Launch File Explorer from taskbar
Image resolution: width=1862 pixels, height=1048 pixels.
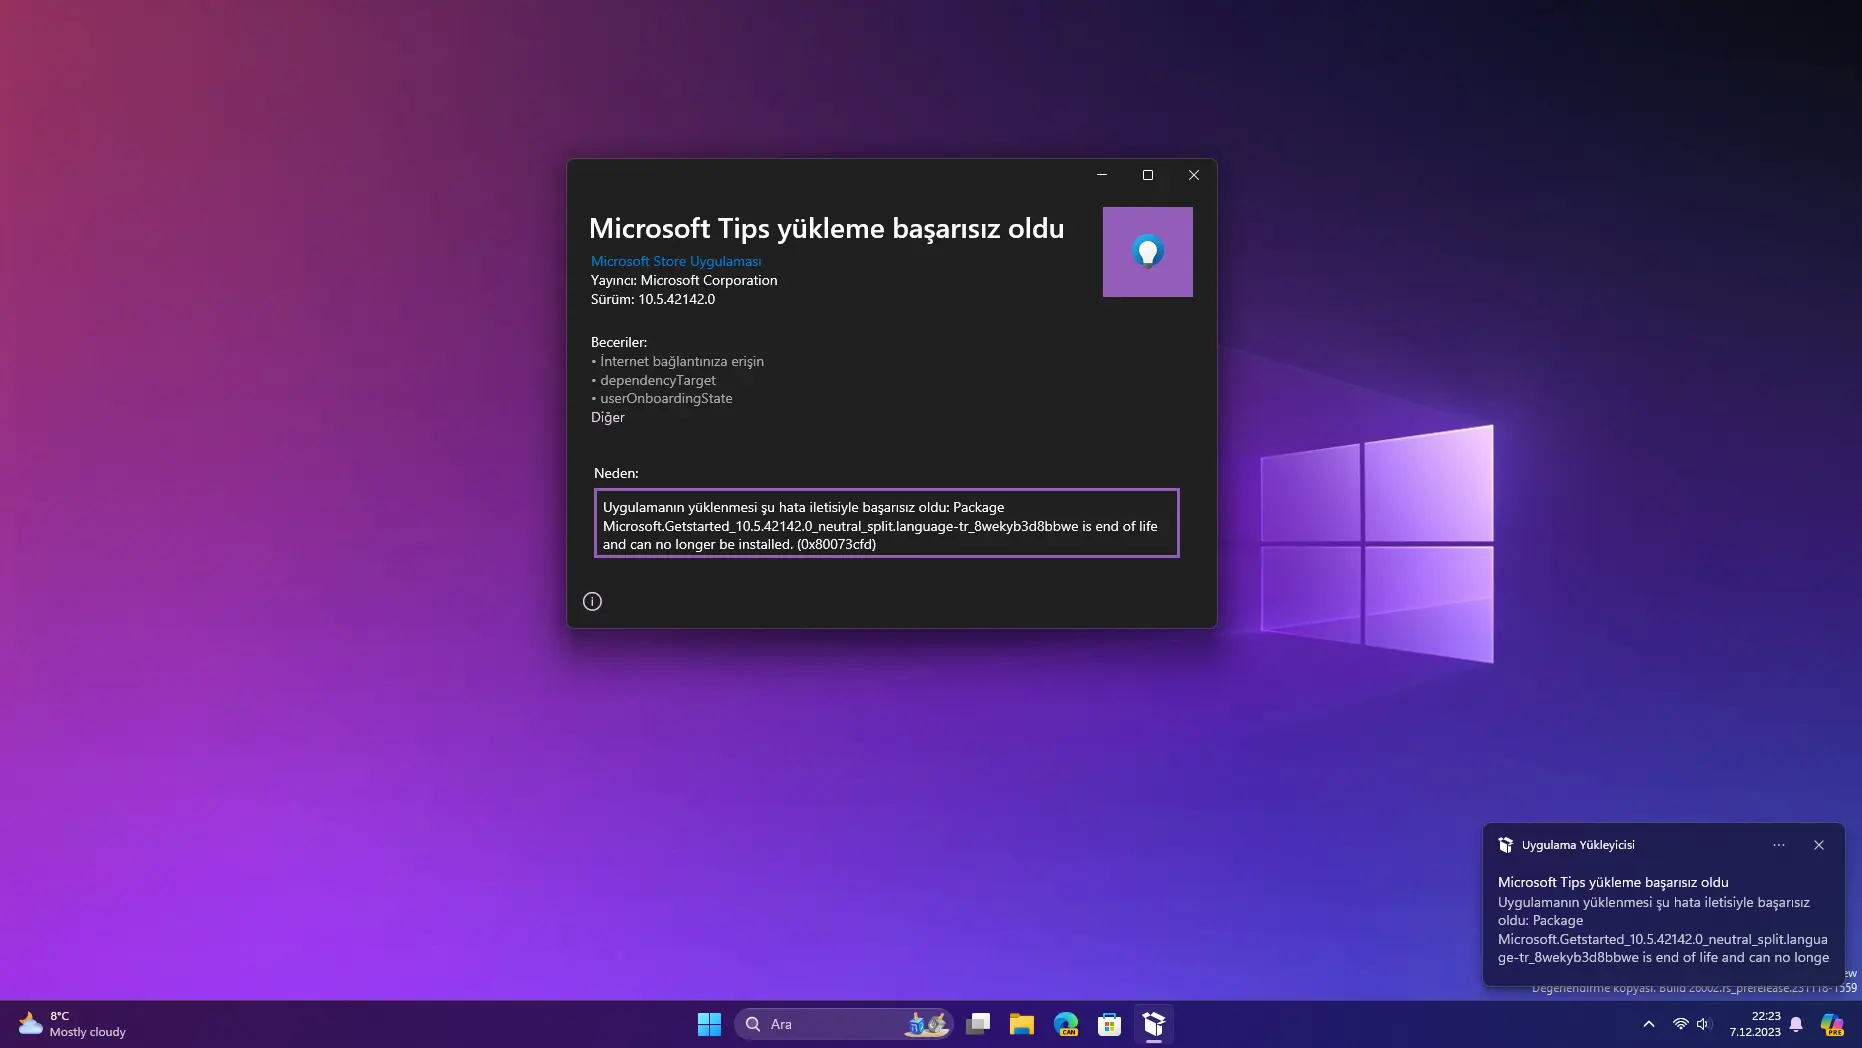(x=1021, y=1024)
